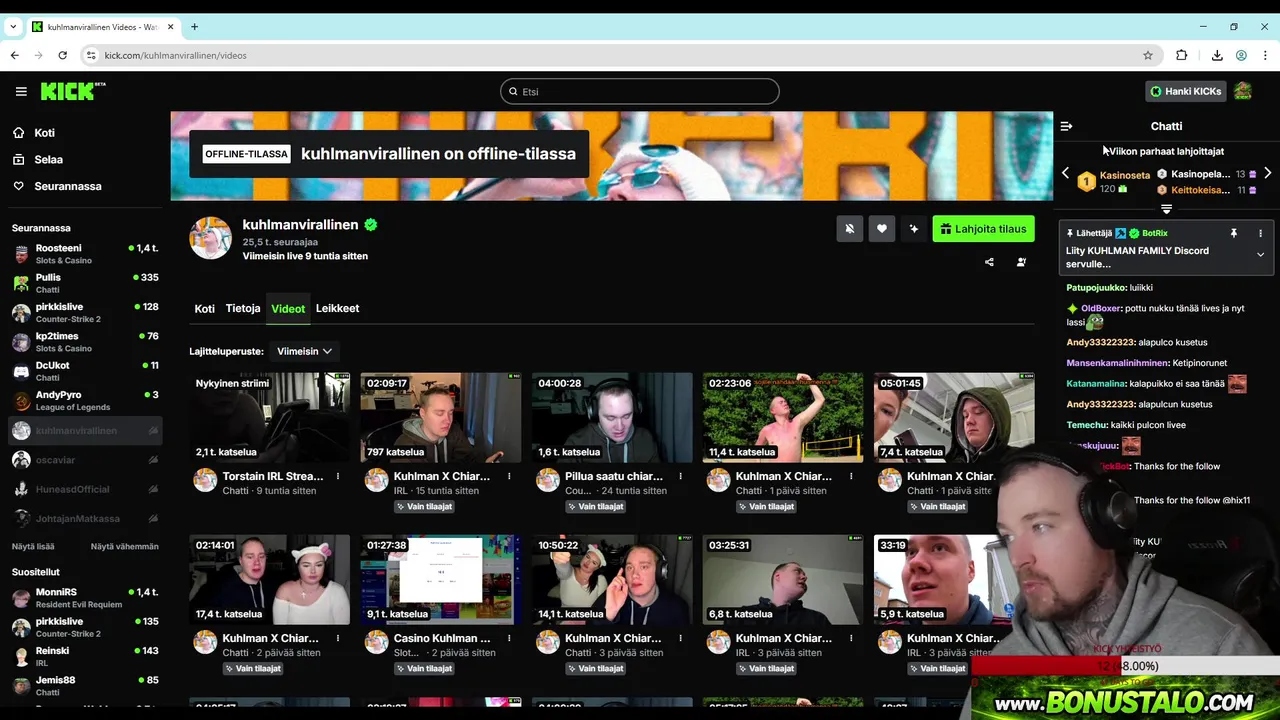
Task: Open AndyPyro channel in sidebar
Action: point(85,400)
